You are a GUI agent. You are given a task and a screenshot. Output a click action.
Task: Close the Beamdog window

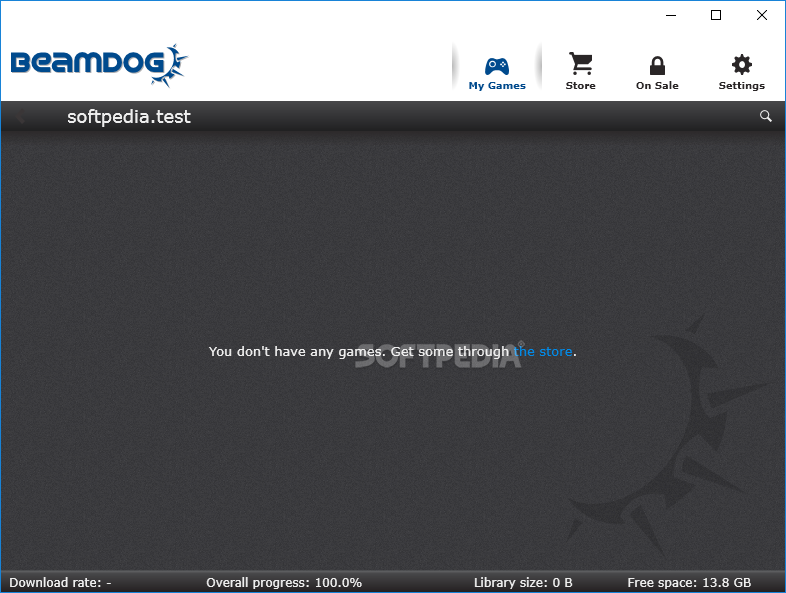click(761, 16)
